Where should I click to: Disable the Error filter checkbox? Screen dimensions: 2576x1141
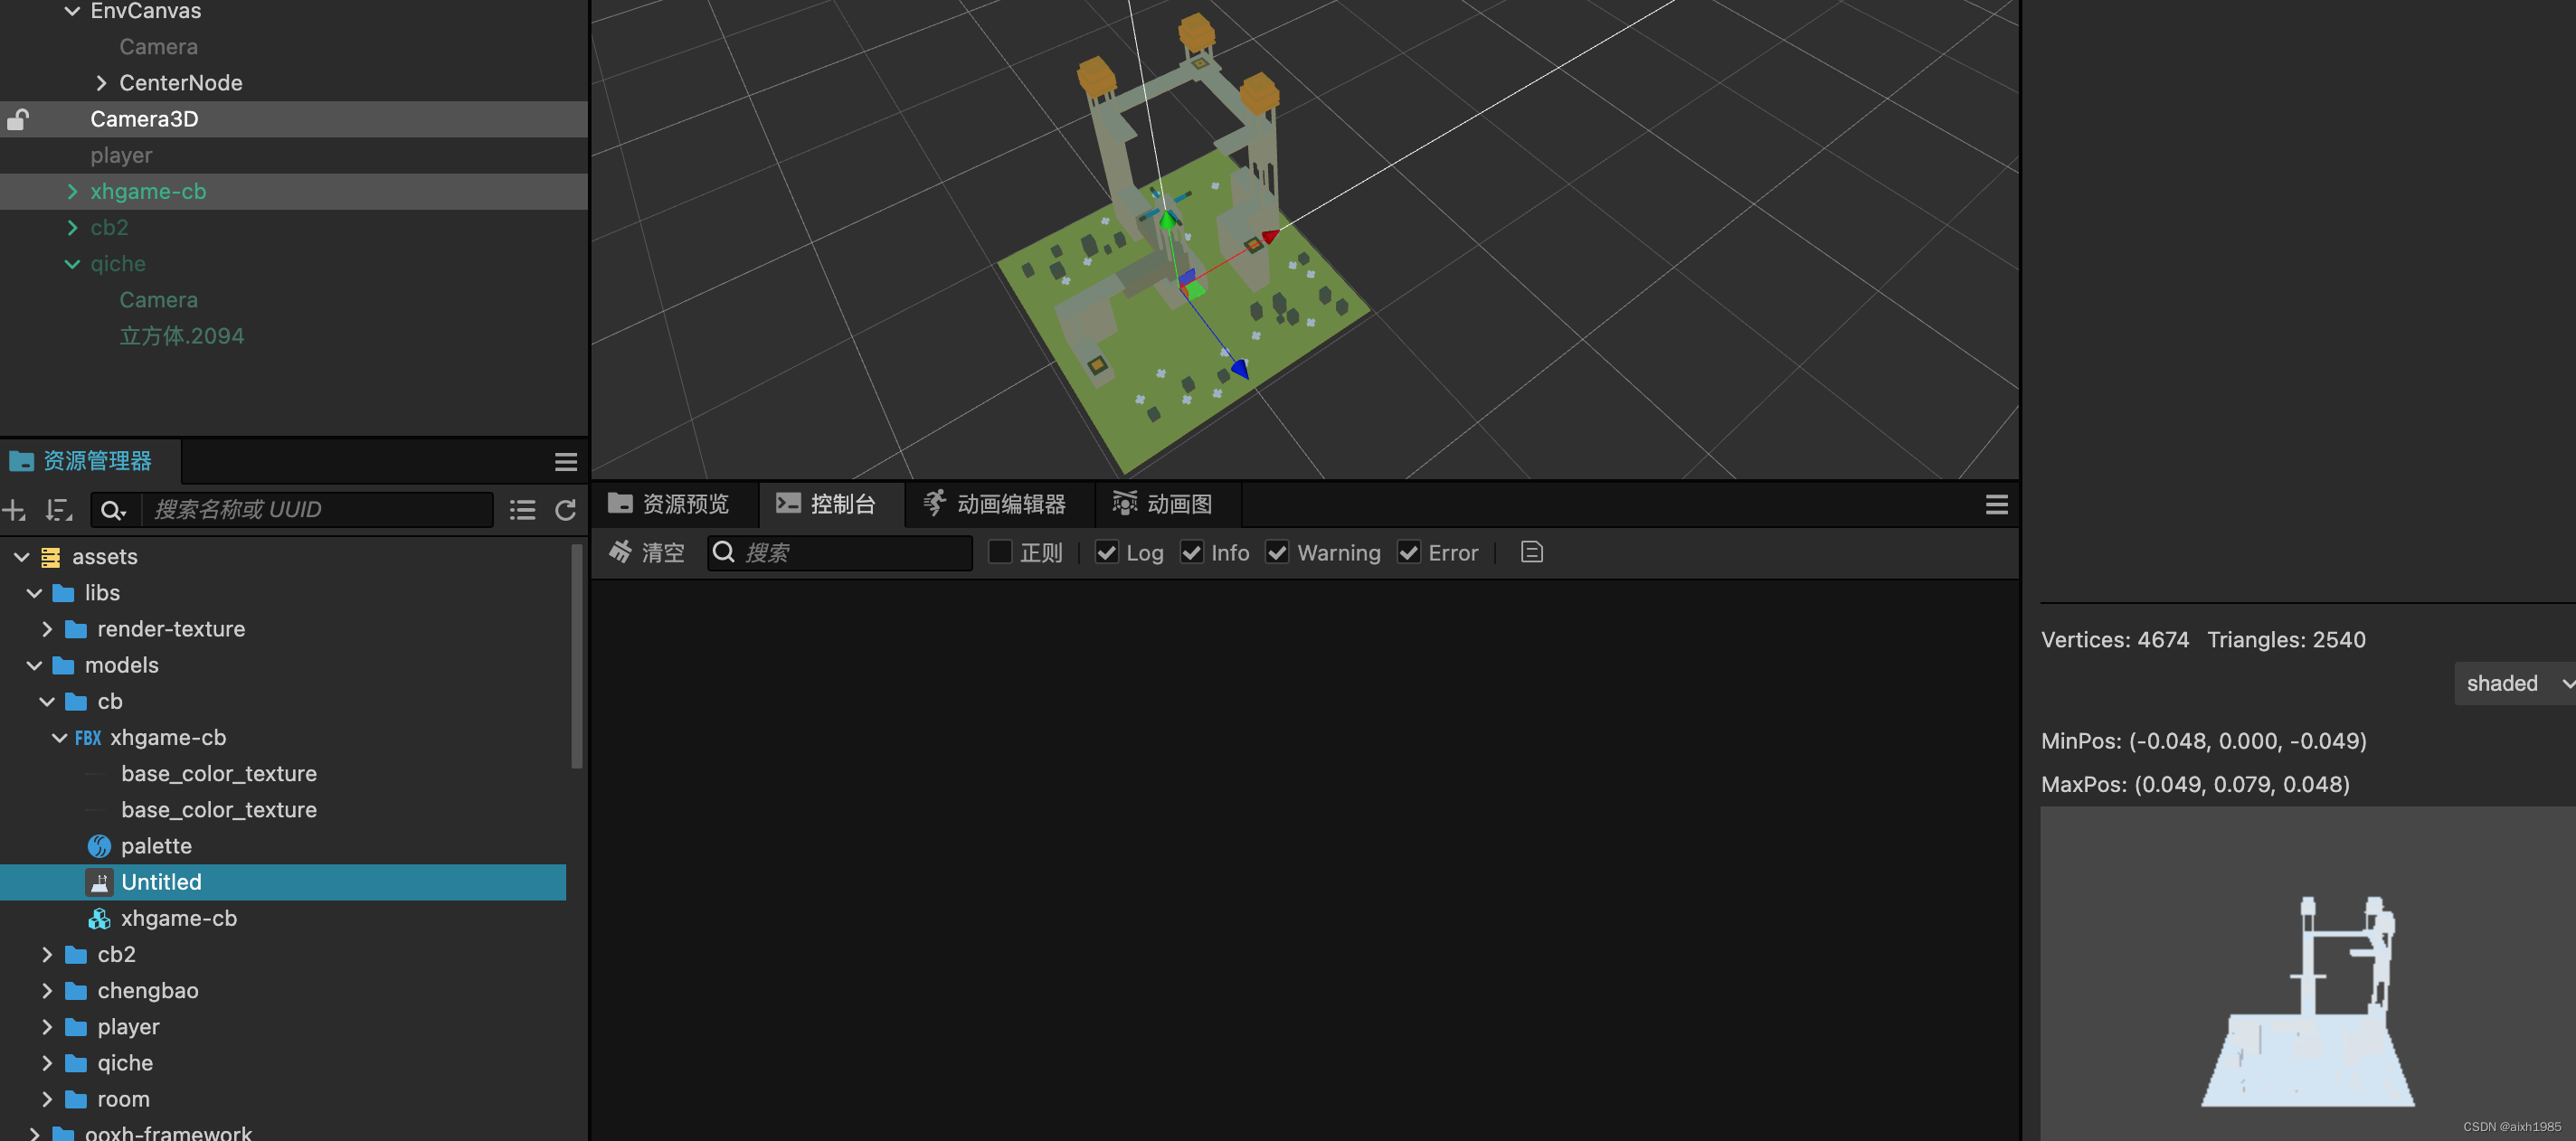1408,552
